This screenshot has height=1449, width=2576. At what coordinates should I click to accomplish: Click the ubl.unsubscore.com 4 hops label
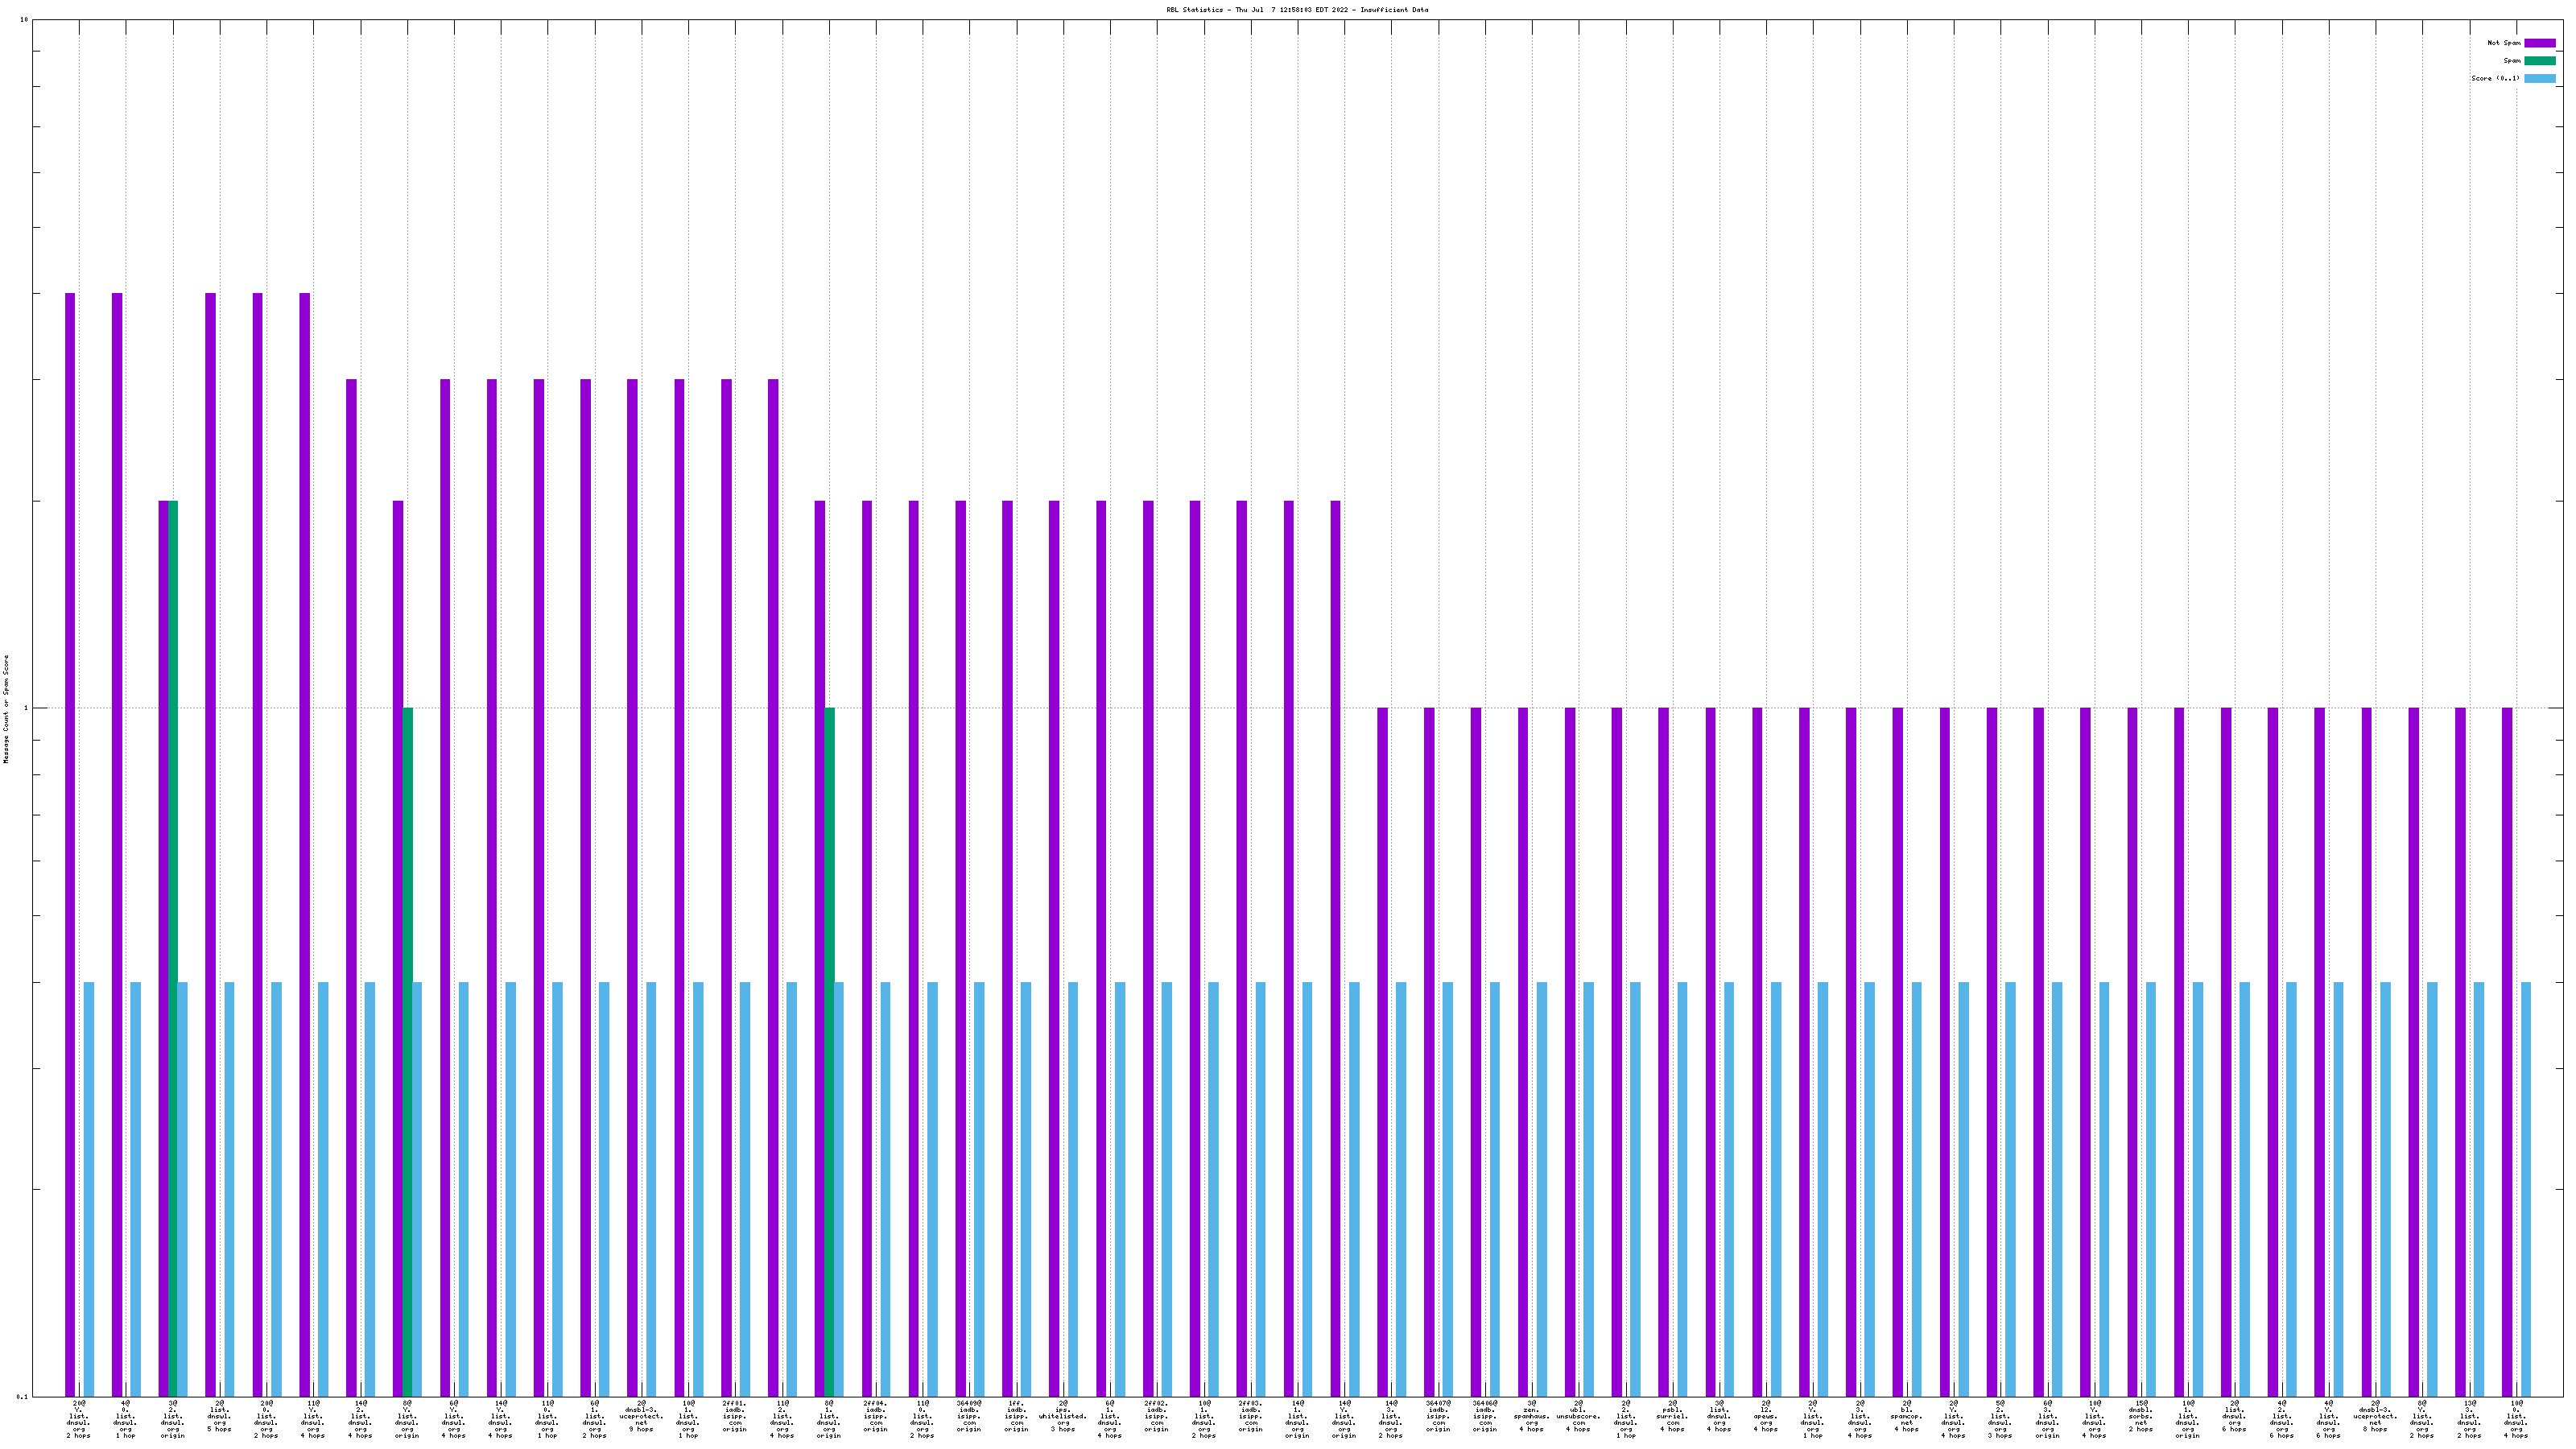point(1578,1416)
